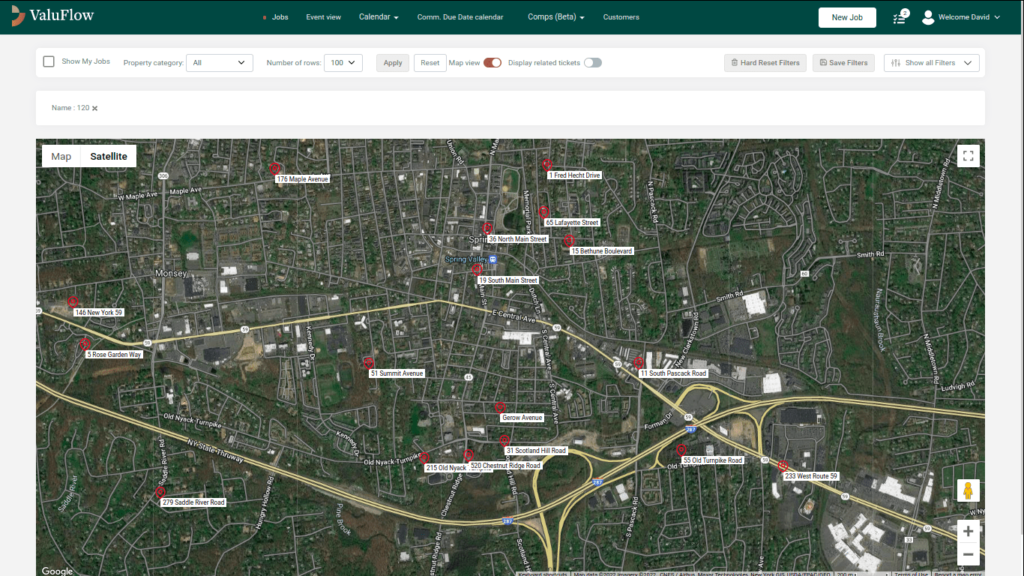Turn off the Map view toggle

coord(492,62)
